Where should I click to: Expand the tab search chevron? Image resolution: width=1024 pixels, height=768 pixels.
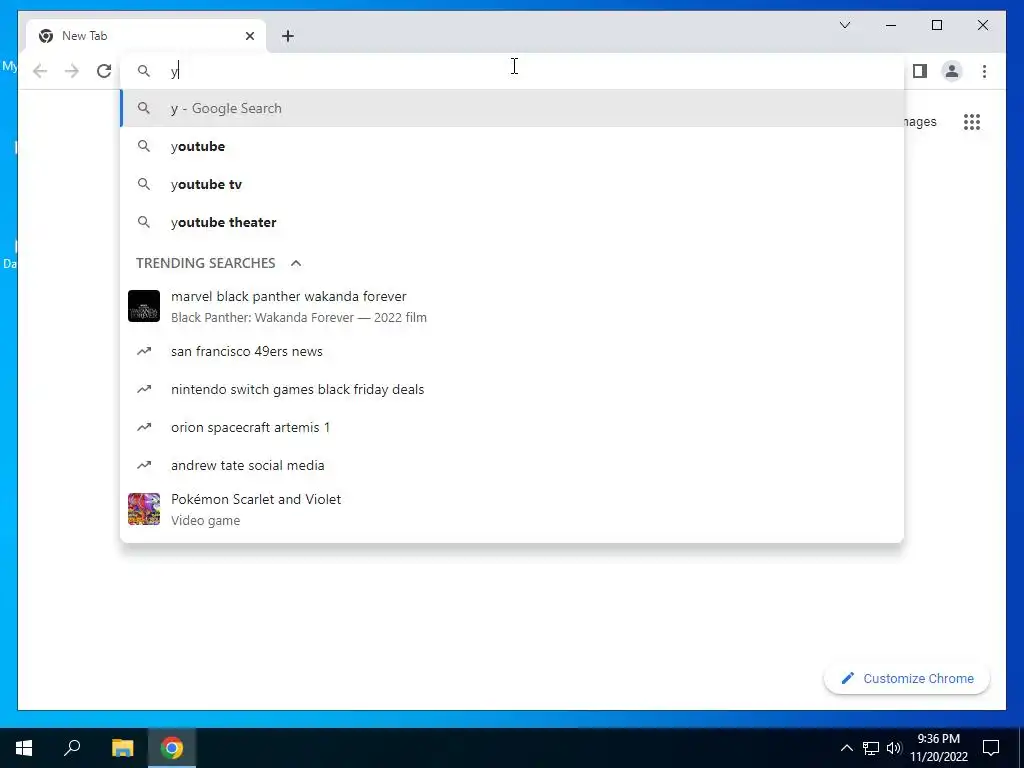point(845,25)
